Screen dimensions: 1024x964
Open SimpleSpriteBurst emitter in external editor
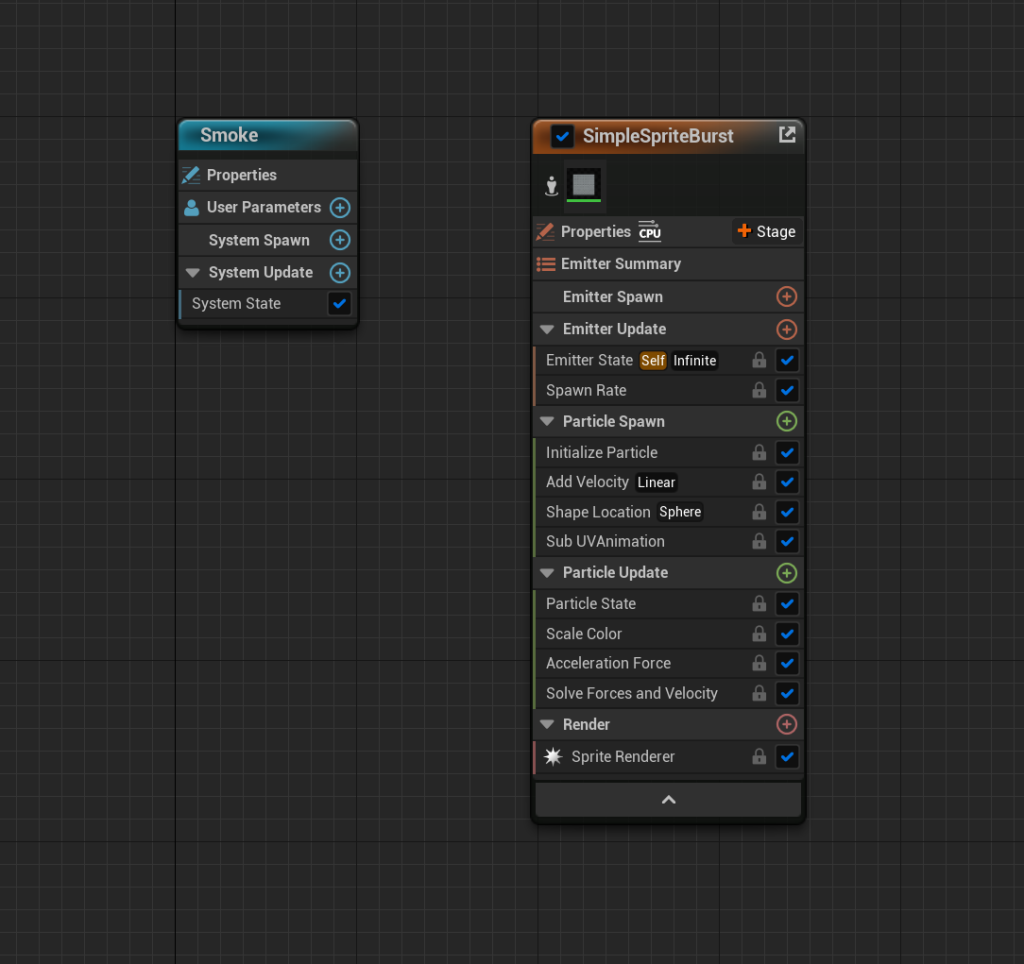pyautogui.click(x=787, y=135)
